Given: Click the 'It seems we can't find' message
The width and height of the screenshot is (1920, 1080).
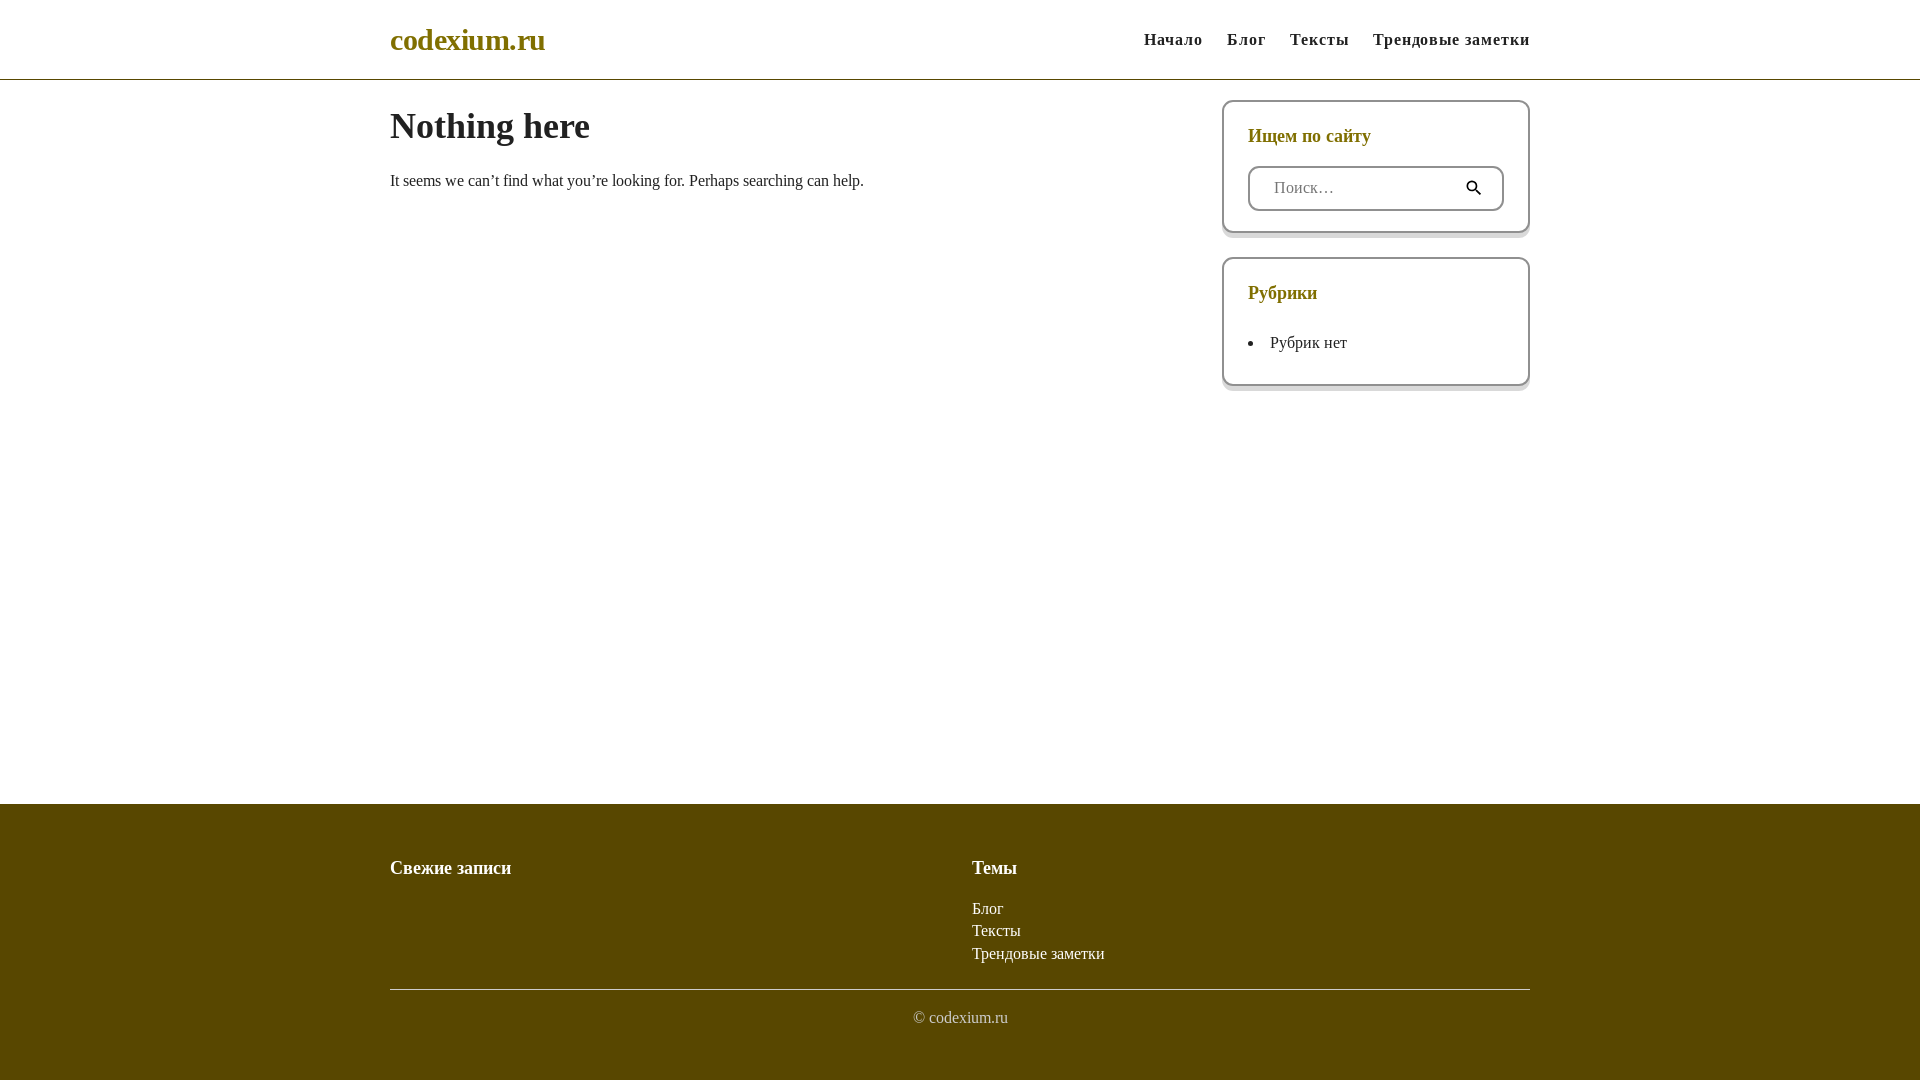Looking at the screenshot, I should 627,181.
